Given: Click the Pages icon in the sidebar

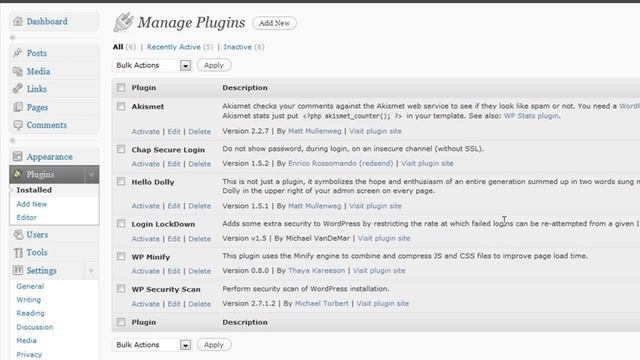Looking at the screenshot, I should (18, 107).
